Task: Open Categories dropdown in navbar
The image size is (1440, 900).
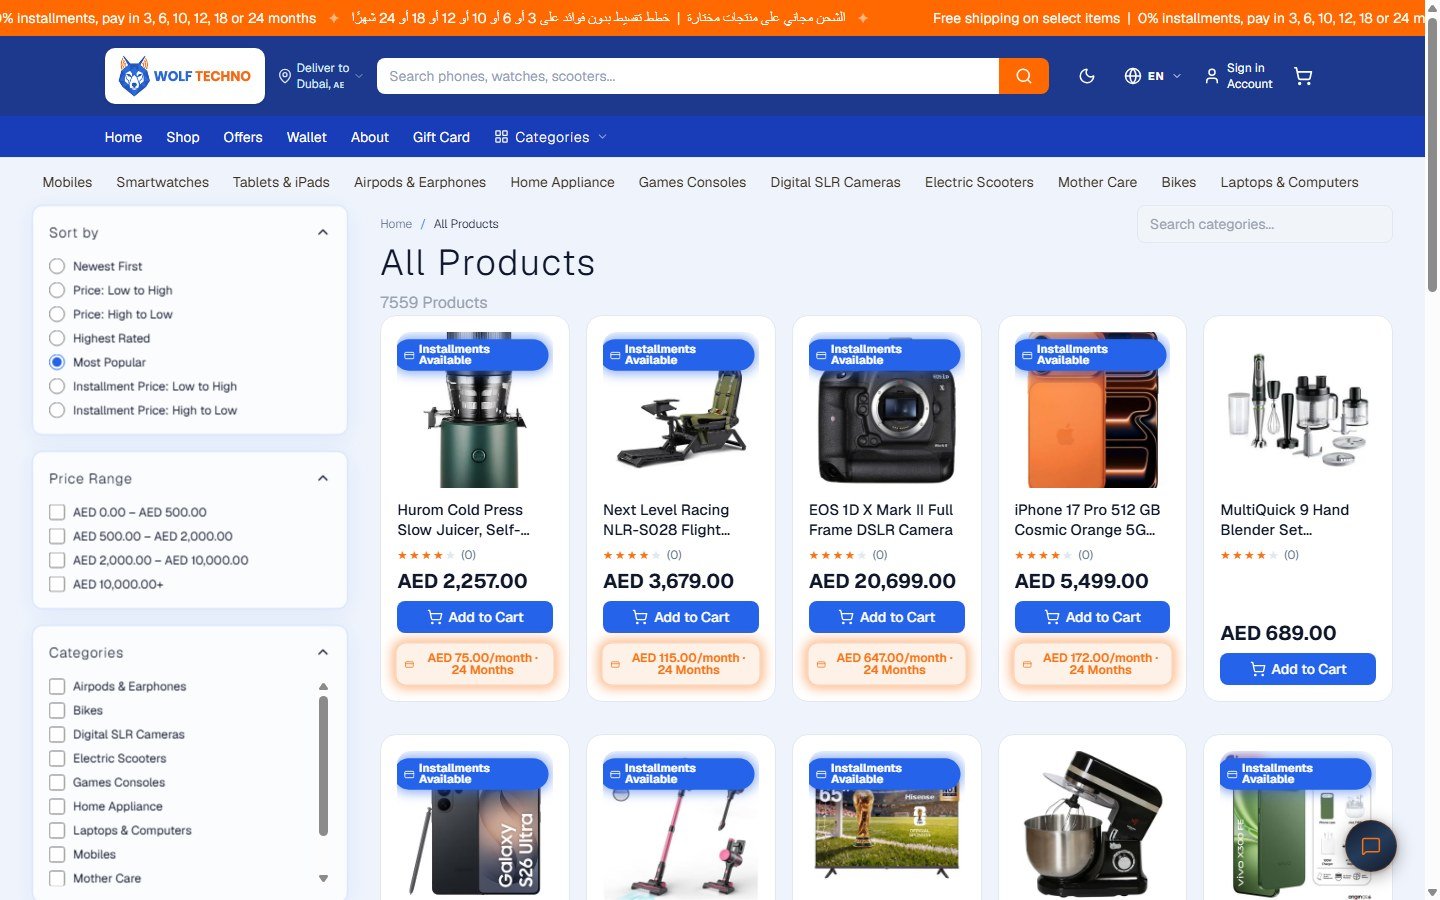Action: (x=551, y=137)
